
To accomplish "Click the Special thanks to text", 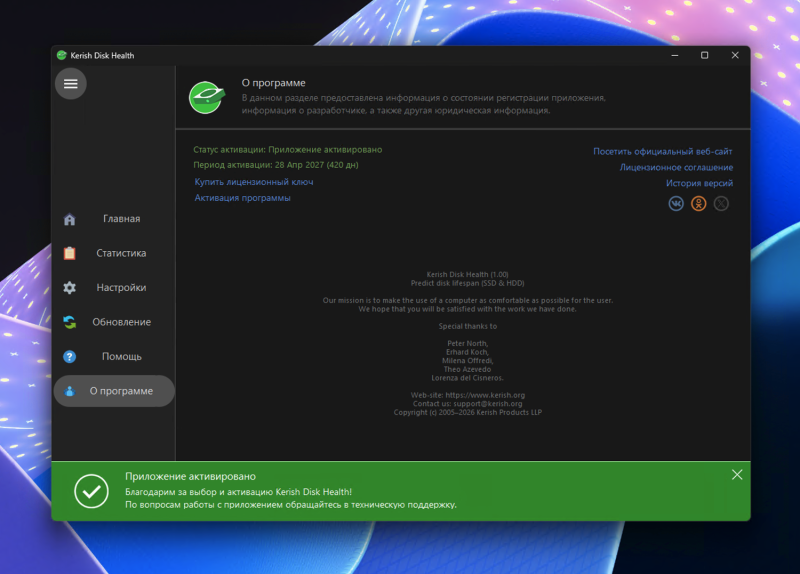I will (467, 326).
